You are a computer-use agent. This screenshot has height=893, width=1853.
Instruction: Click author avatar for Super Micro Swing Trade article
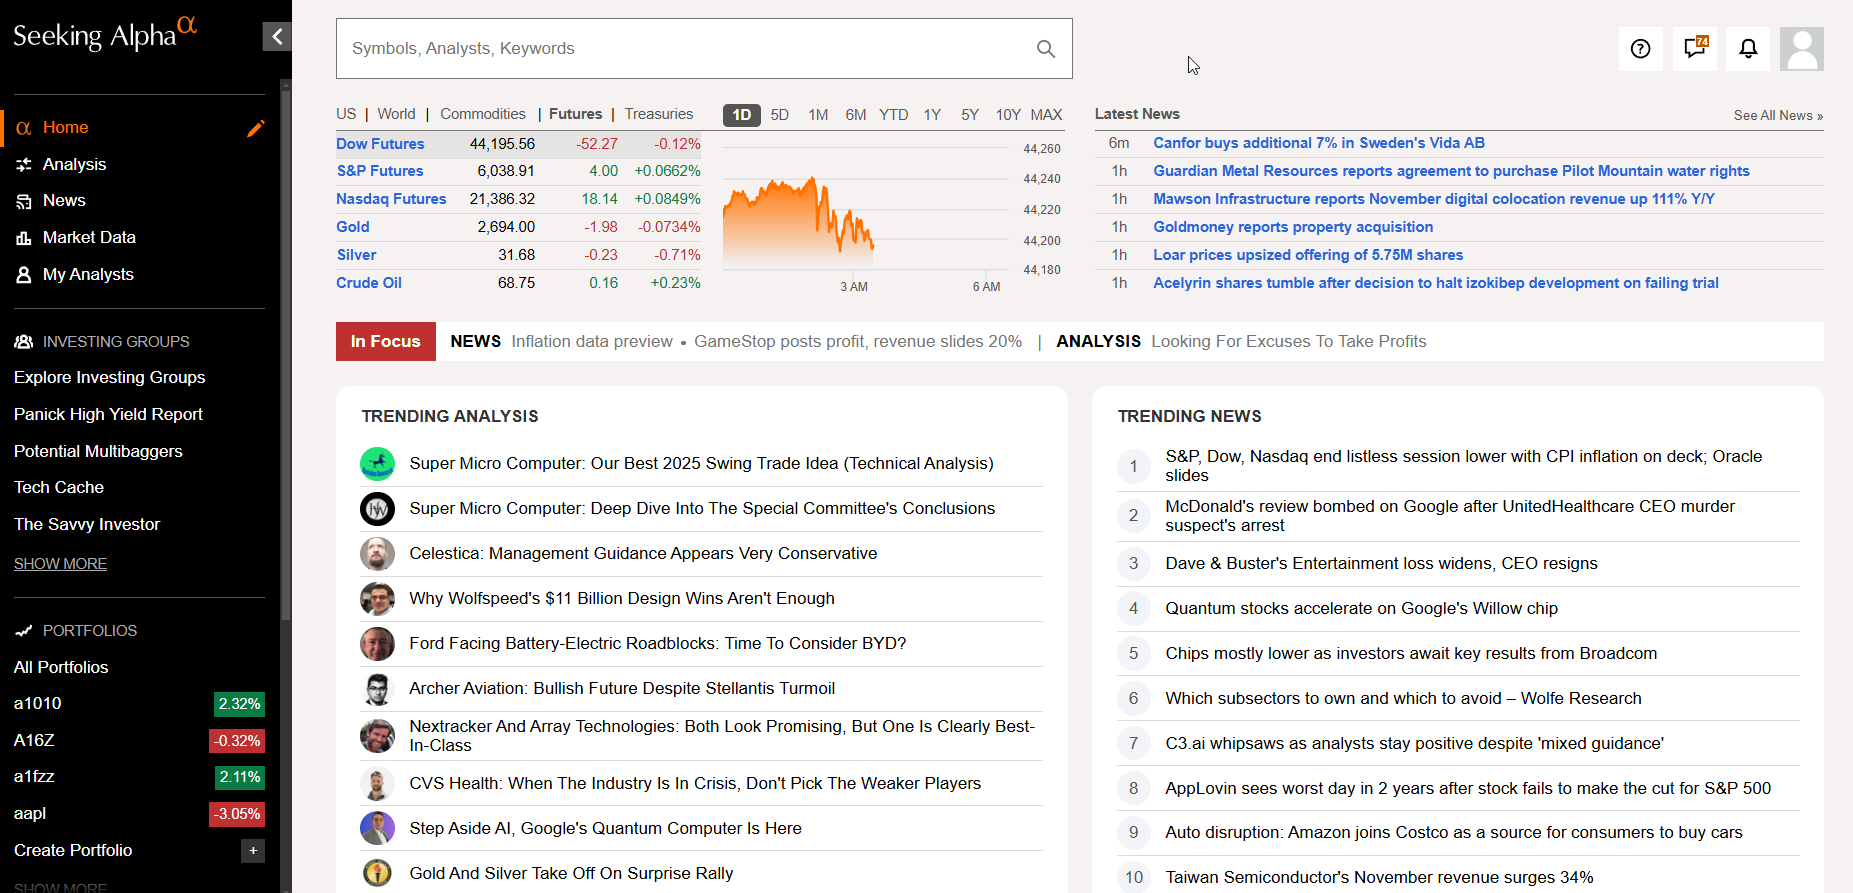(377, 464)
